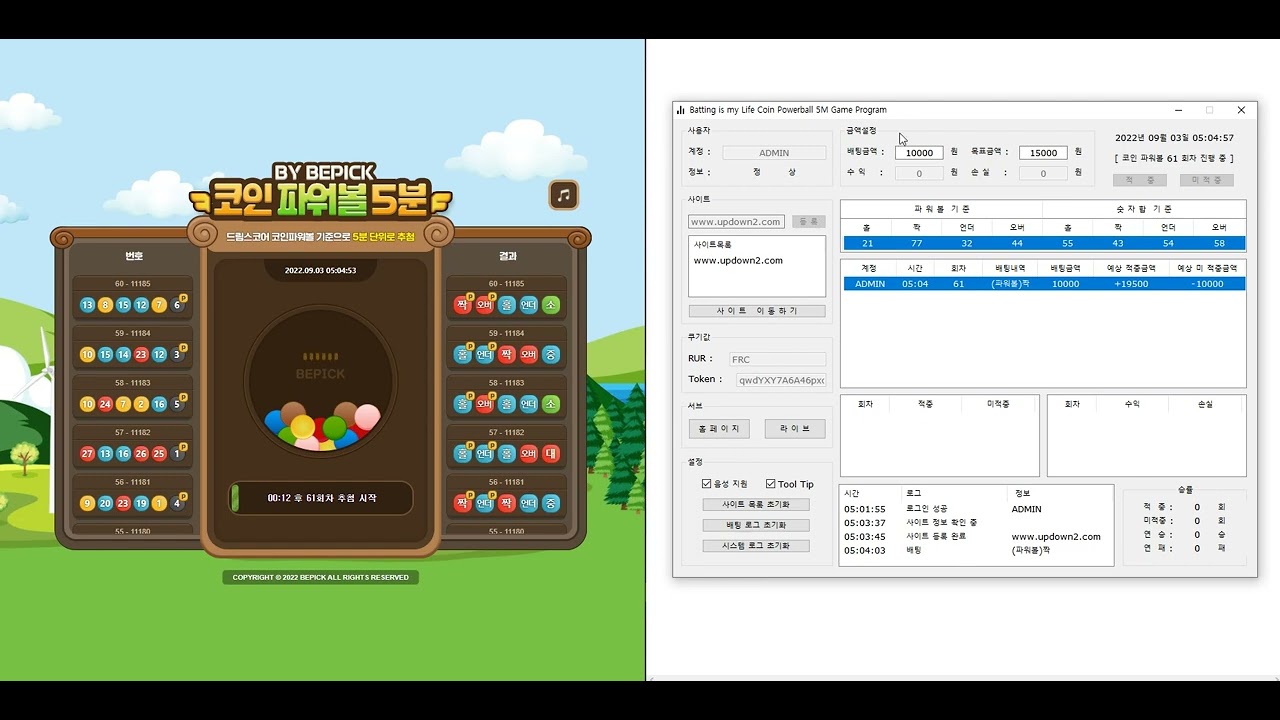Click the ball drawing machine globe
The width and height of the screenshot is (1280, 720).
tap(321, 382)
